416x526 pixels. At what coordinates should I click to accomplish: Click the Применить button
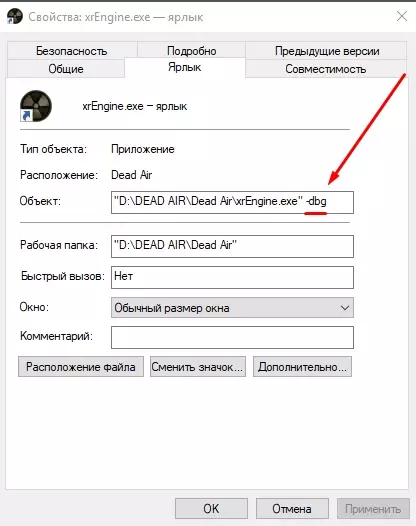point(373,509)
